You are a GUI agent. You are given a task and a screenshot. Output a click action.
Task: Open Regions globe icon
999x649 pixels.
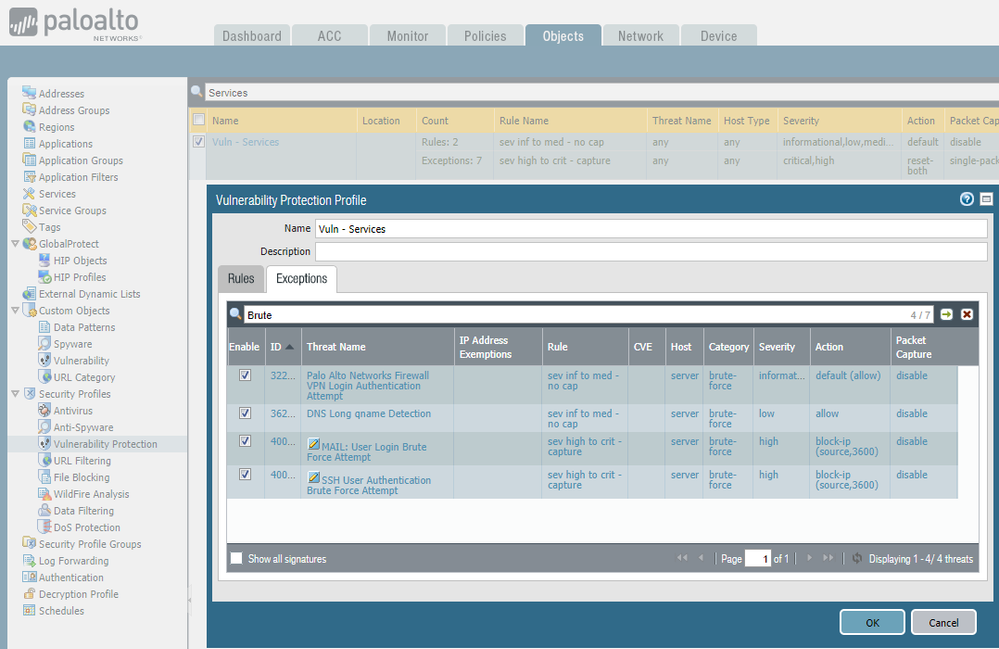coord(29,126)
